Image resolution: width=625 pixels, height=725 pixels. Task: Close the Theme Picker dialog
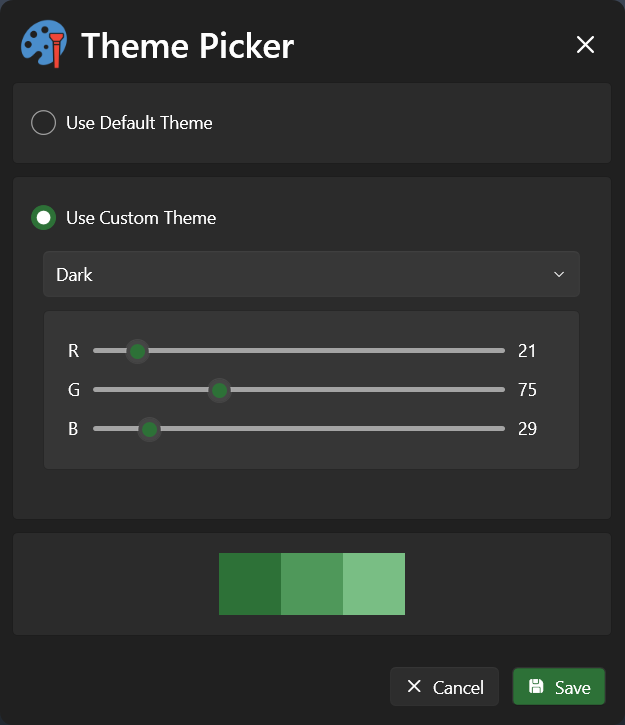coord(585,44)
